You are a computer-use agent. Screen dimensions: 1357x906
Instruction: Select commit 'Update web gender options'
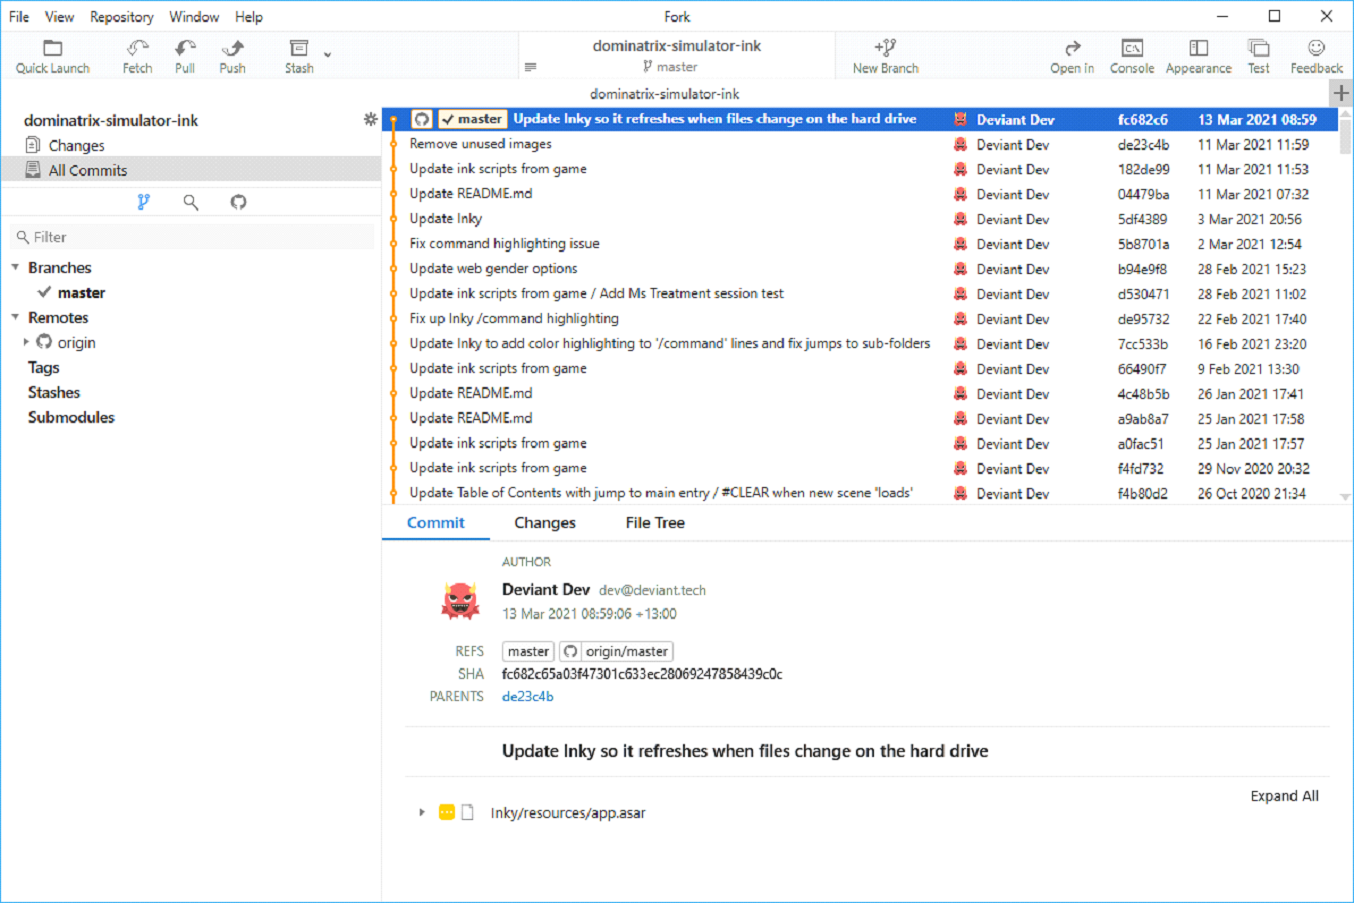(x=860, y=269)
